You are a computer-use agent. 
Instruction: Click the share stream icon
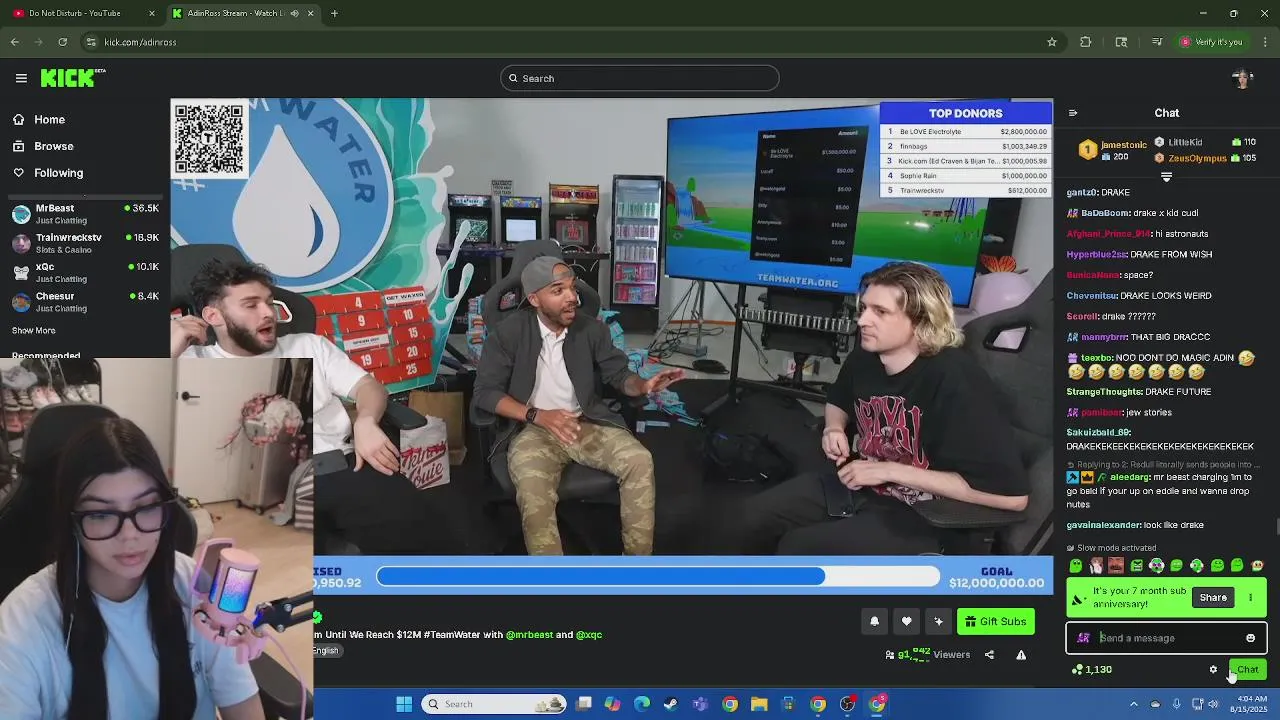[x=989, y=655]
